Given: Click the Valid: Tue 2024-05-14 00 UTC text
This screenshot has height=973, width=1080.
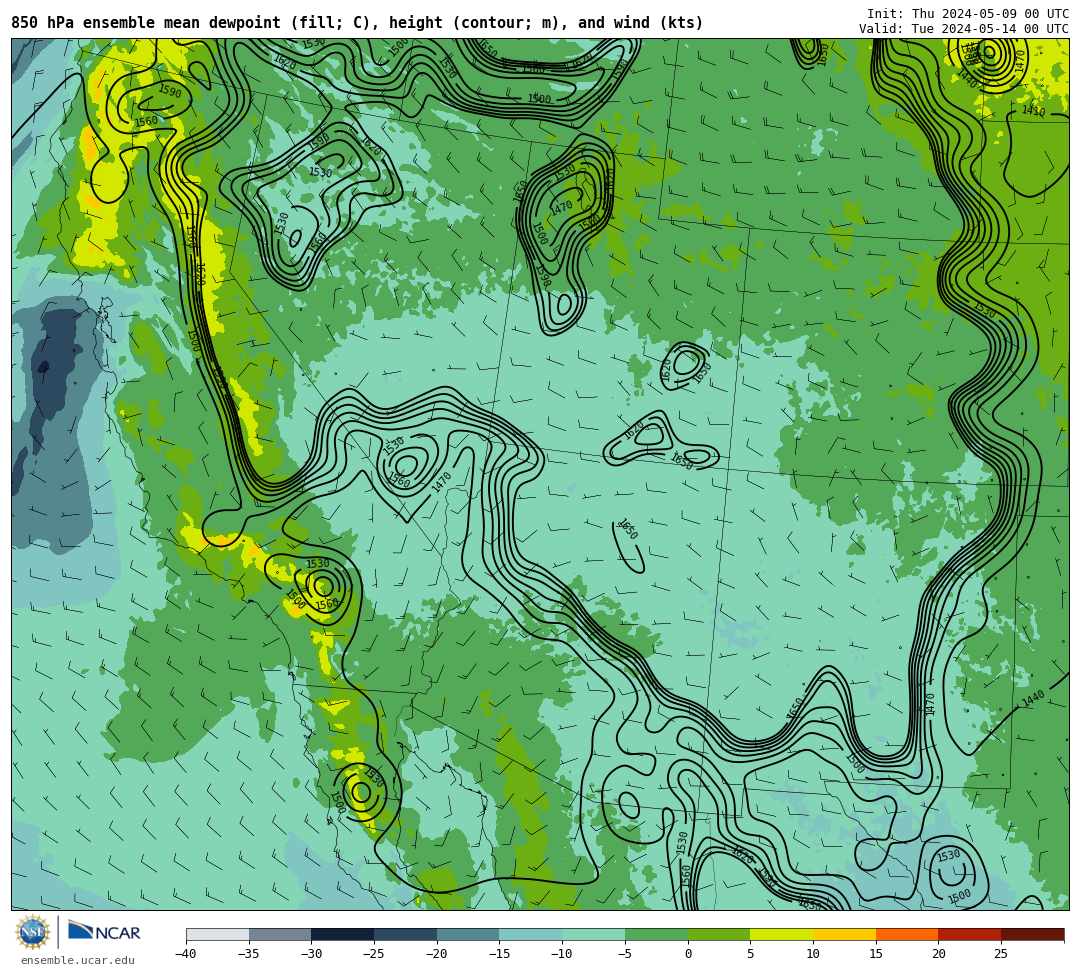Looking at the screenshot, I should [x=964, y=29].
